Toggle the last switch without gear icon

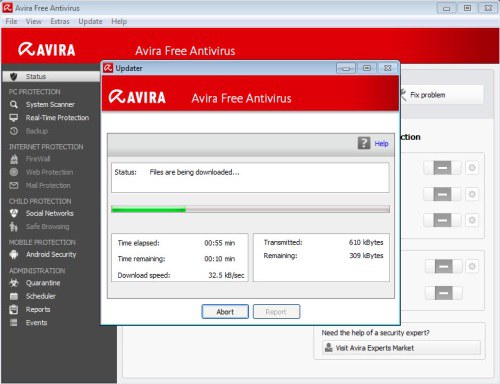pos(444,293)
